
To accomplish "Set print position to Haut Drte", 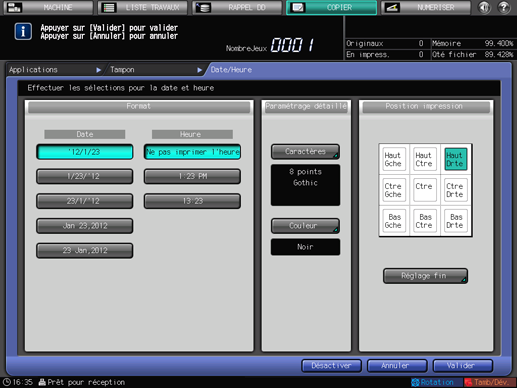I will point(456,159).
